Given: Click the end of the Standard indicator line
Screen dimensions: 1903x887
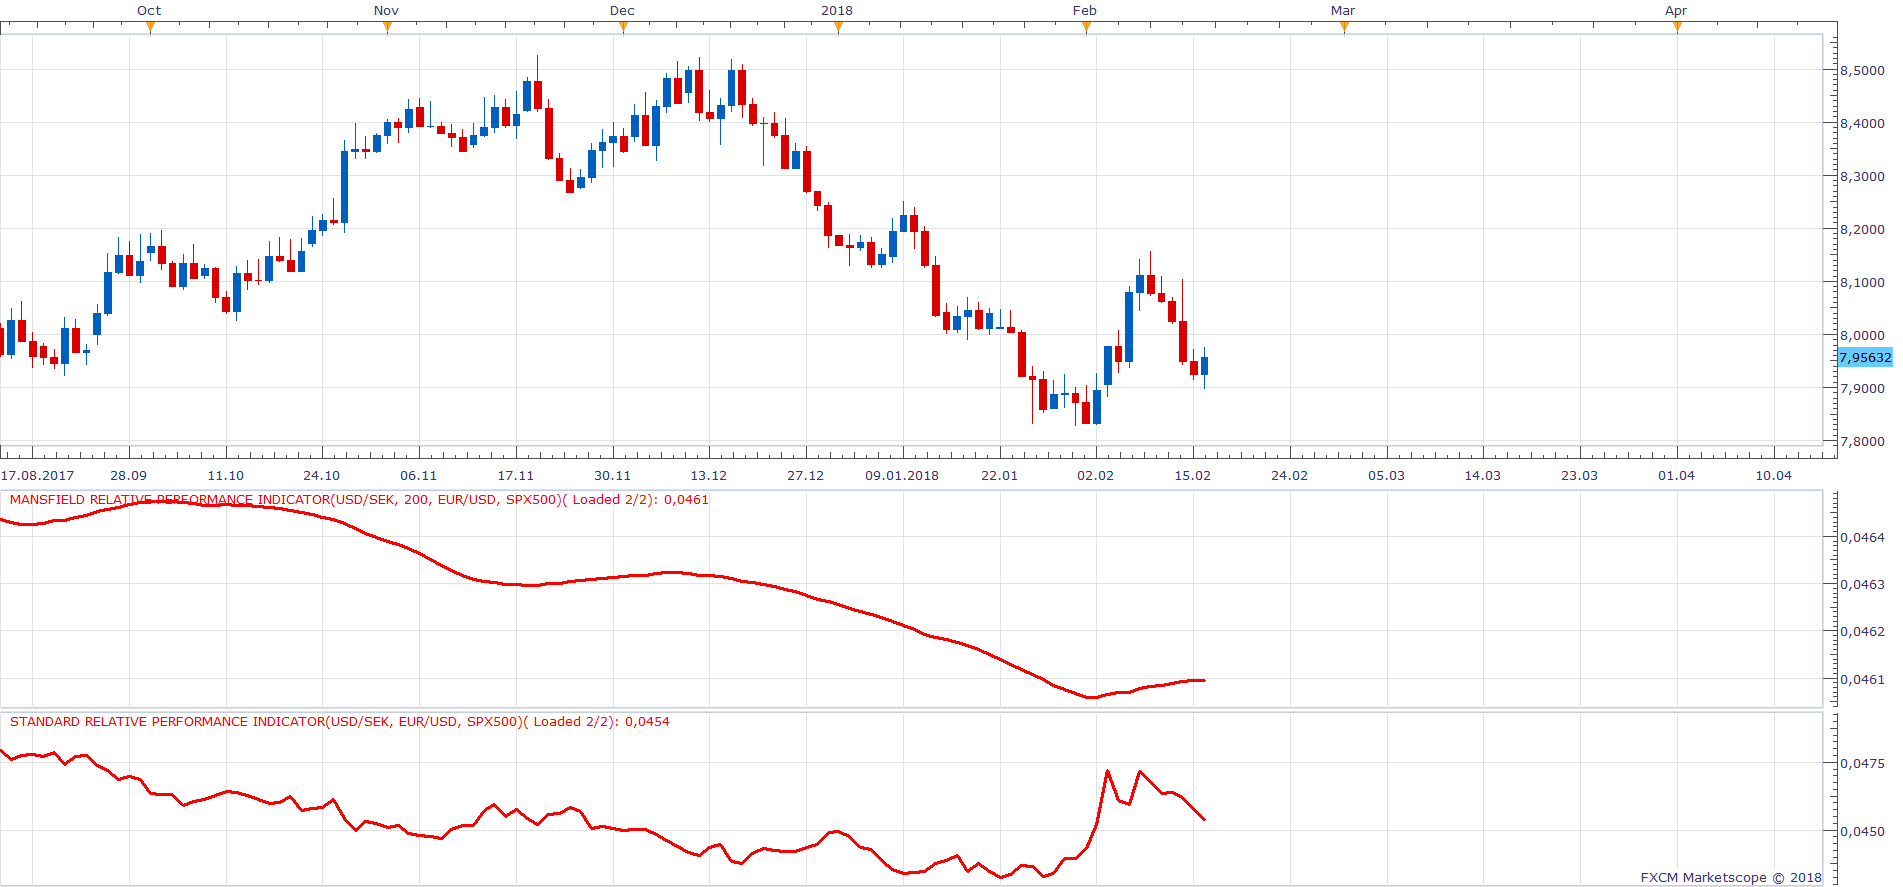Looking at the screenshot, I should pos(1204,820).
